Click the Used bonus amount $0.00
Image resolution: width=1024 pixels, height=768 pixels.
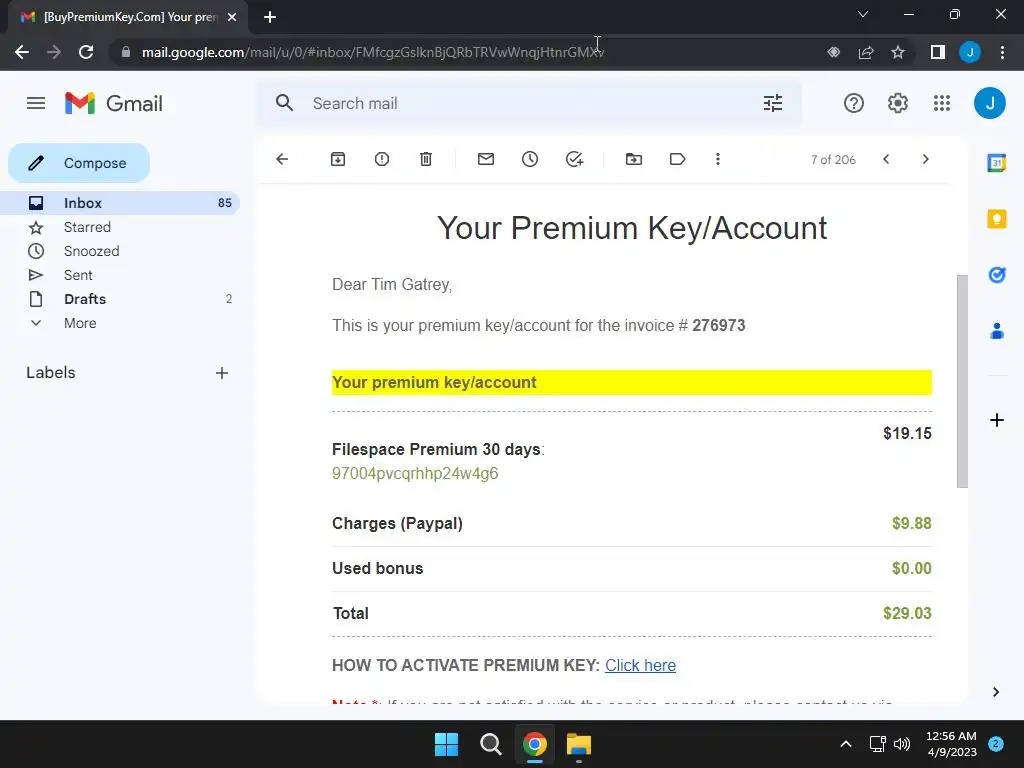912,568
